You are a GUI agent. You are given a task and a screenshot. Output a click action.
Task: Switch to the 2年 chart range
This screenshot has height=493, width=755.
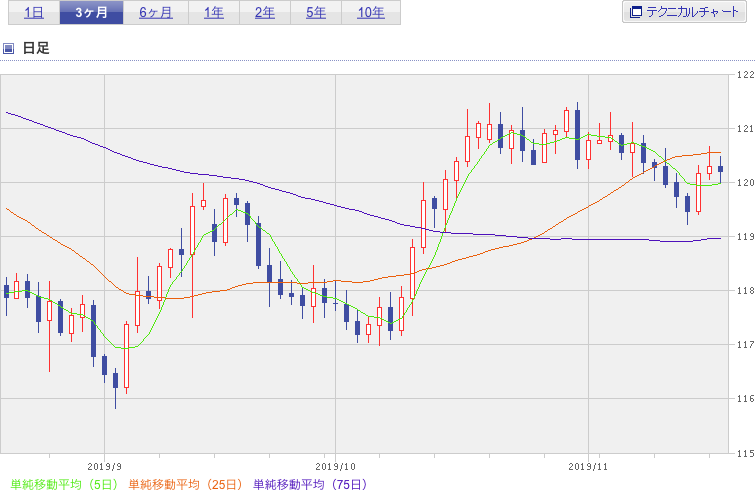tap(265, 13)
